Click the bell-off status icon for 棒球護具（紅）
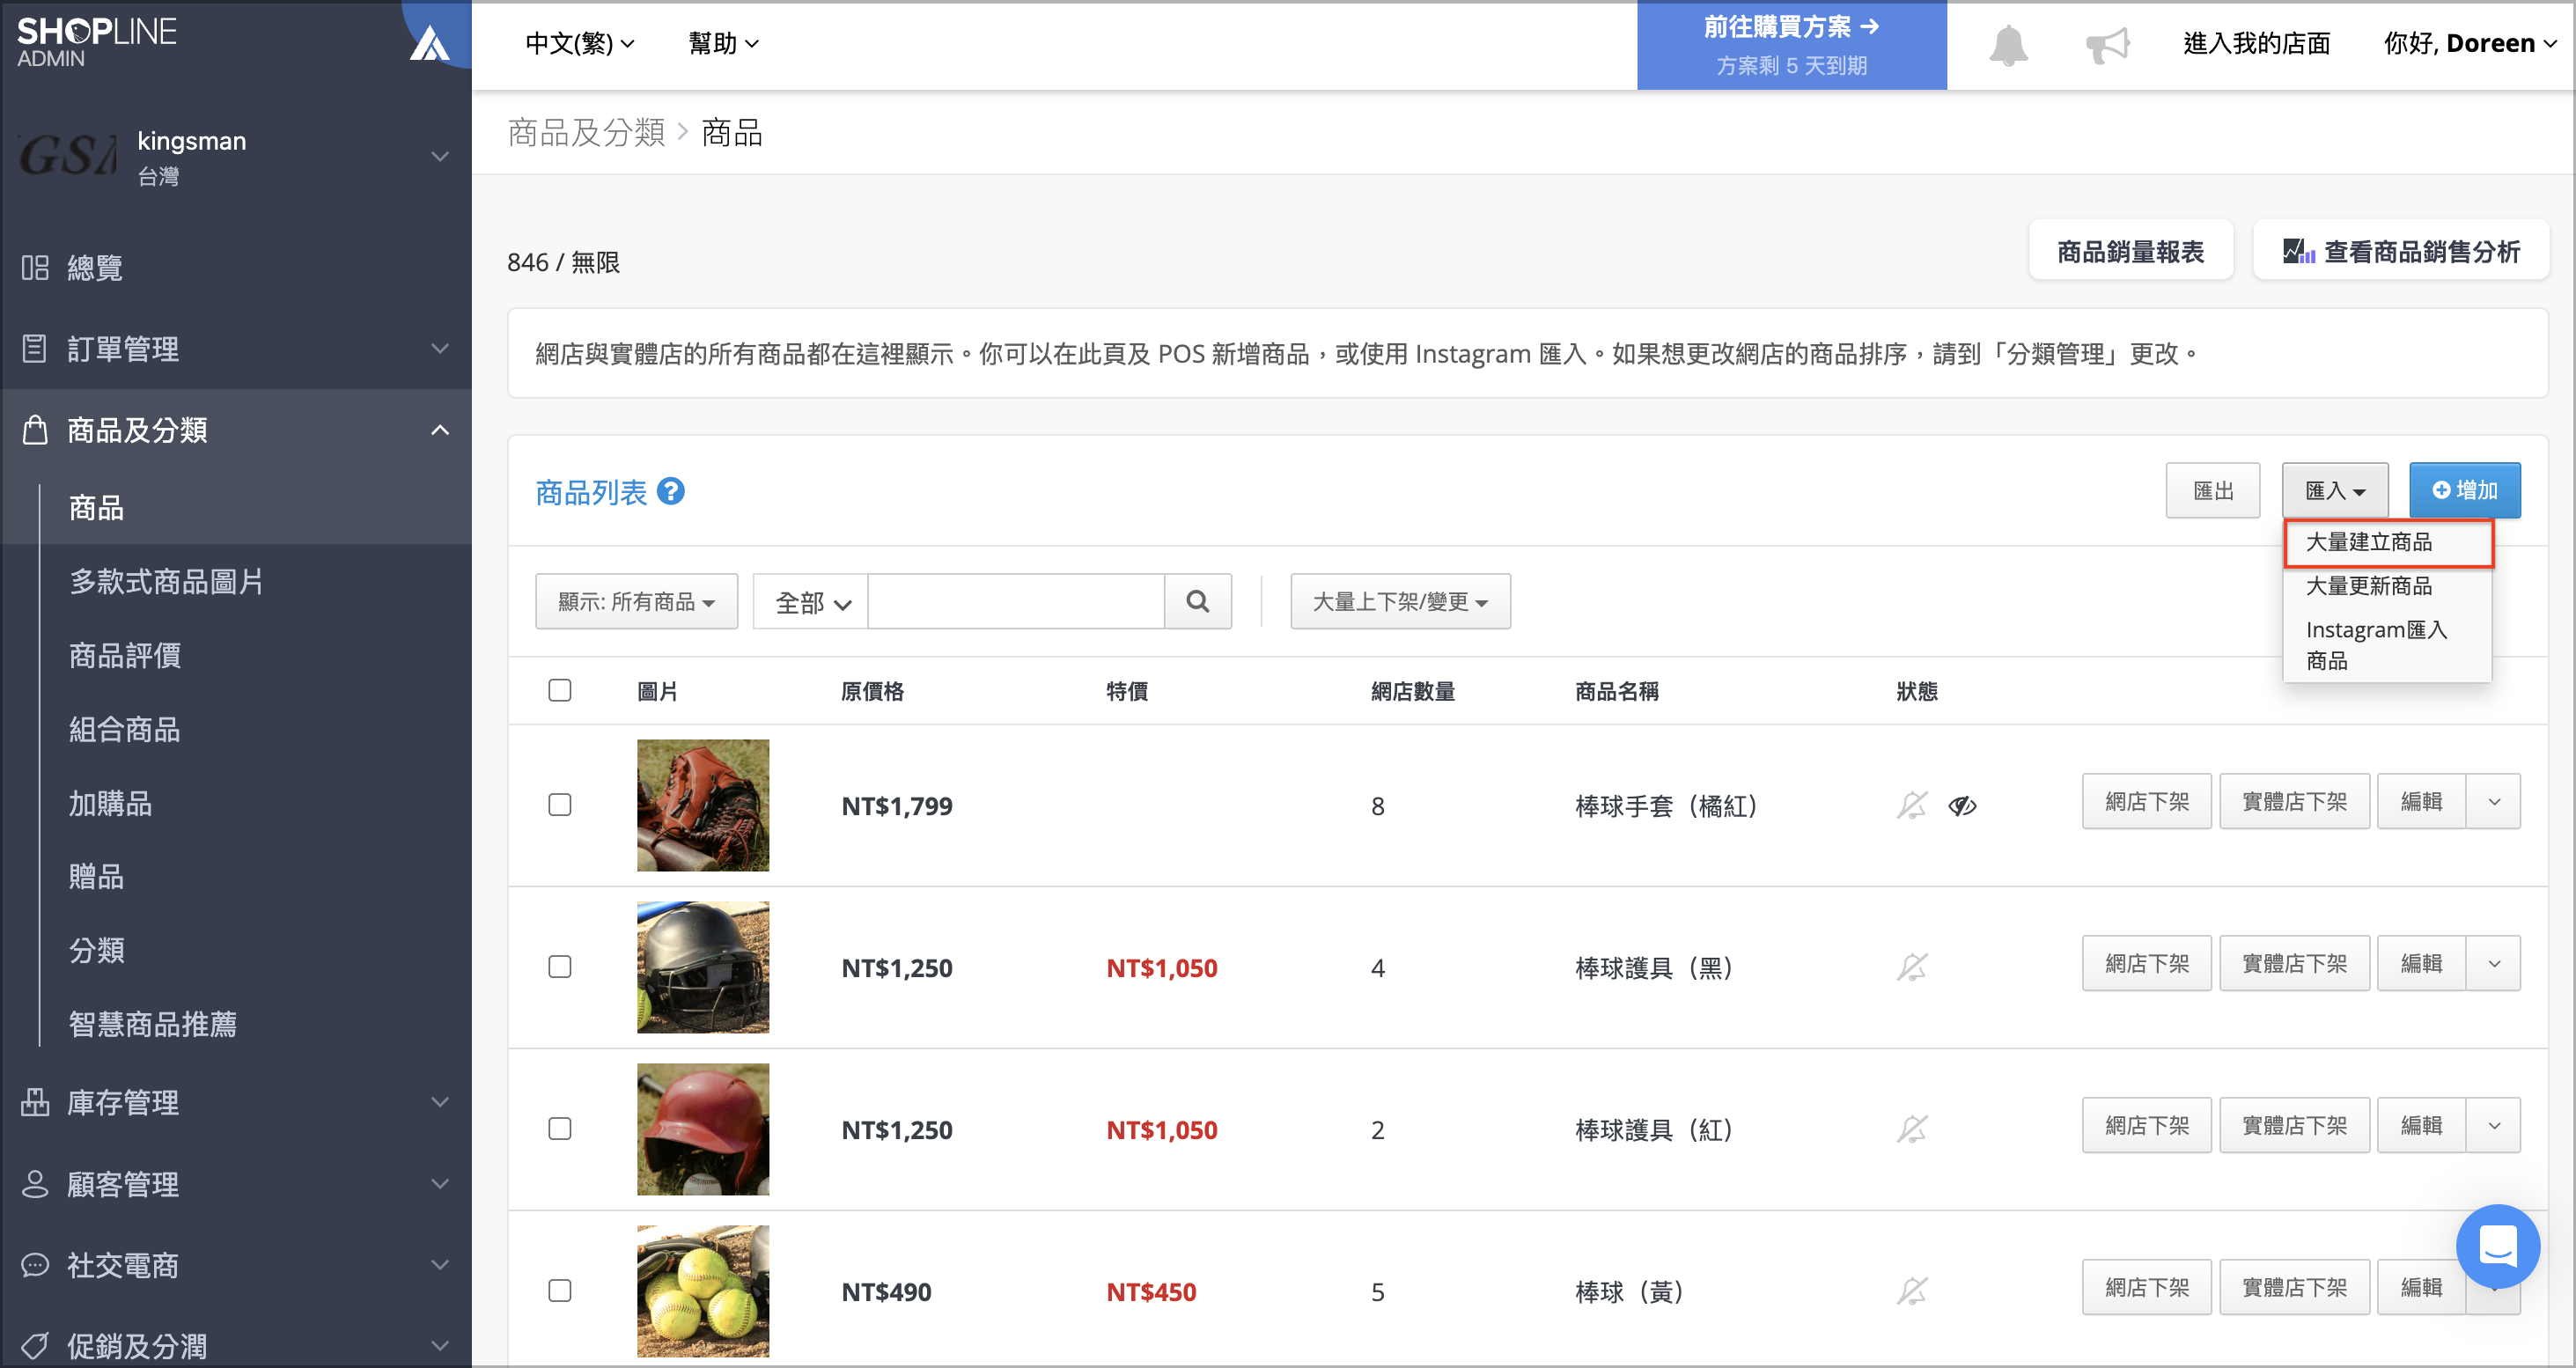Viewport: 2576px width, 1368px height. 1911,1129
